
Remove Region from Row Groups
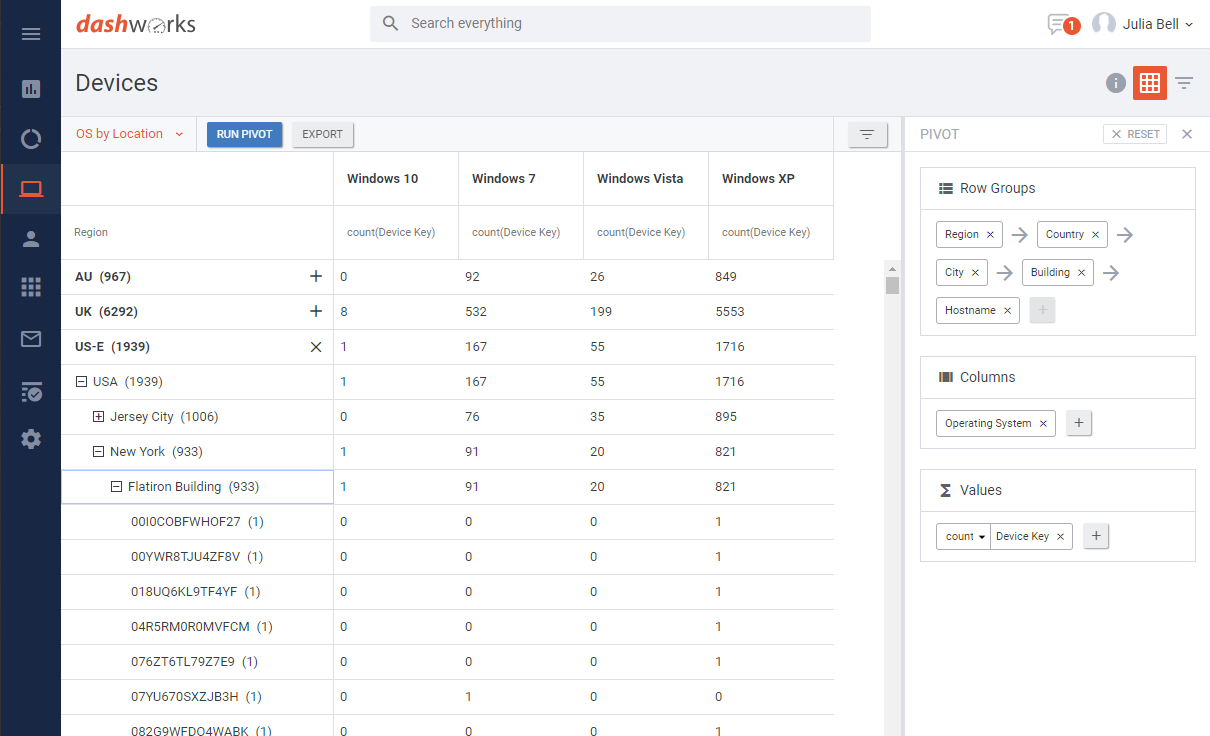[990, 234]
